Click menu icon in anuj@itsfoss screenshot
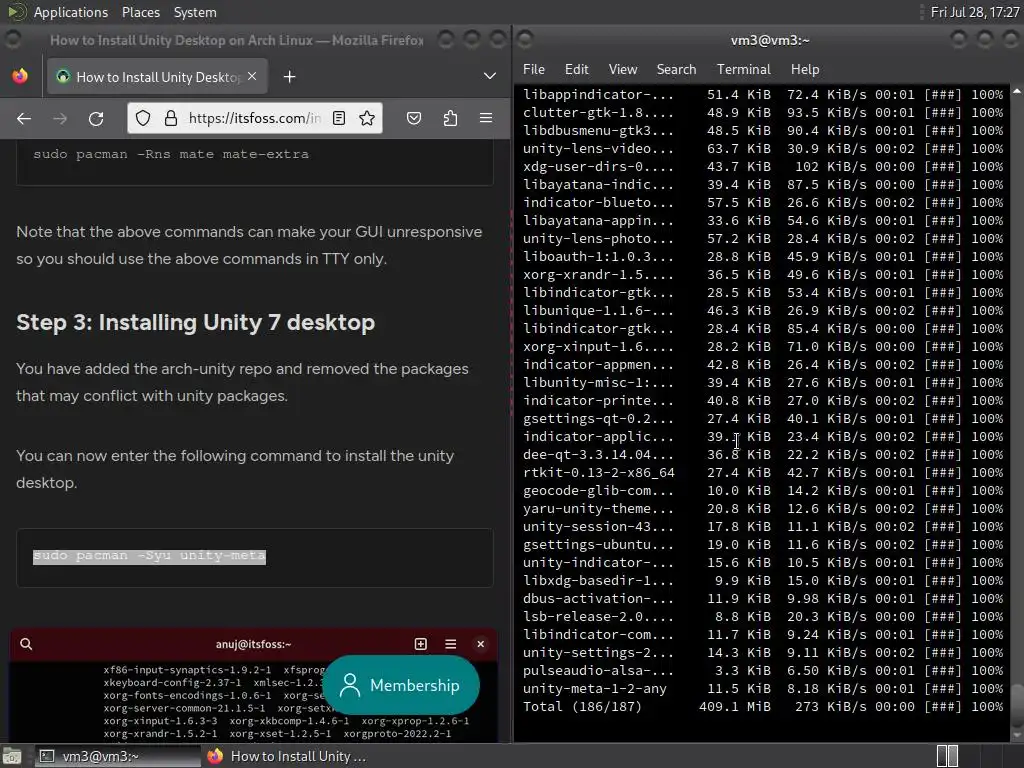Screen dimensions: 1024x768 (451, 644)
